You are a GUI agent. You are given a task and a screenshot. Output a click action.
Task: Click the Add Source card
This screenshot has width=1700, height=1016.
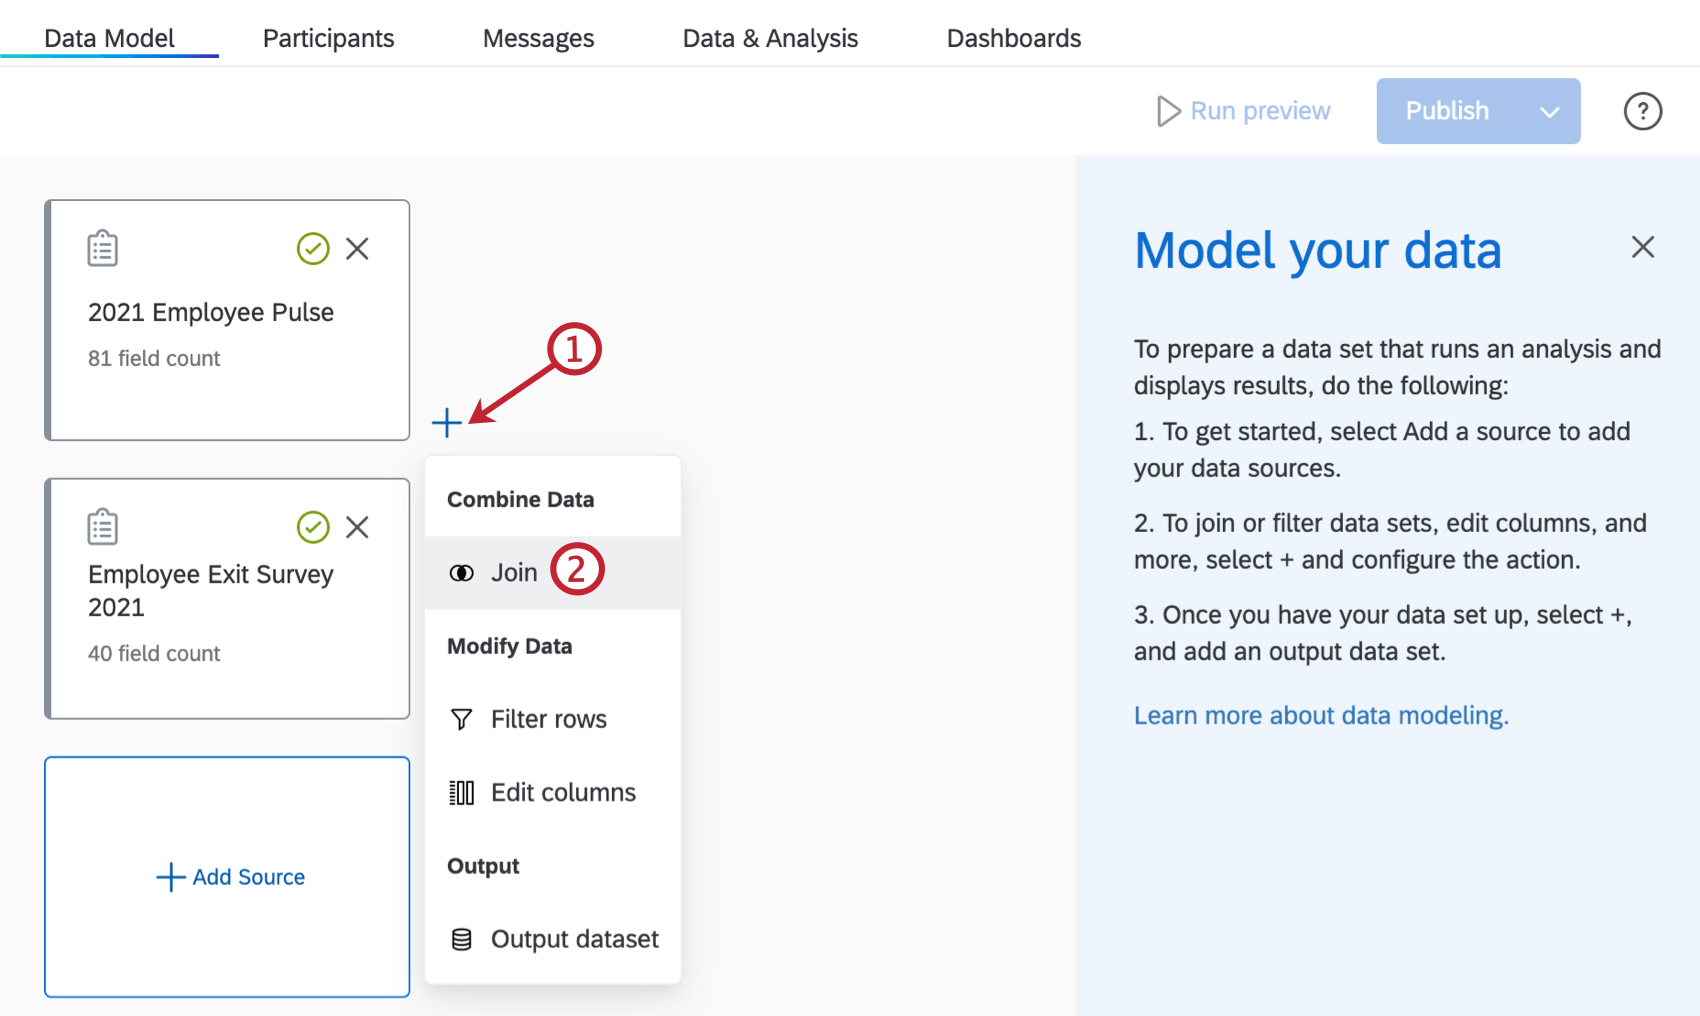point(227,877)
